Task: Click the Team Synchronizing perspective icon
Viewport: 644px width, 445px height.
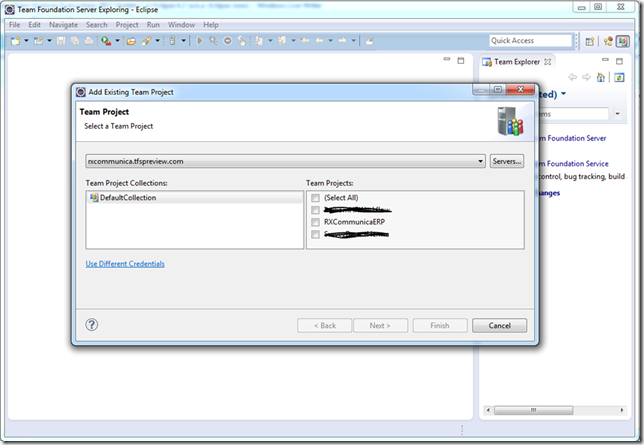Action: click(x=608, y=41)
